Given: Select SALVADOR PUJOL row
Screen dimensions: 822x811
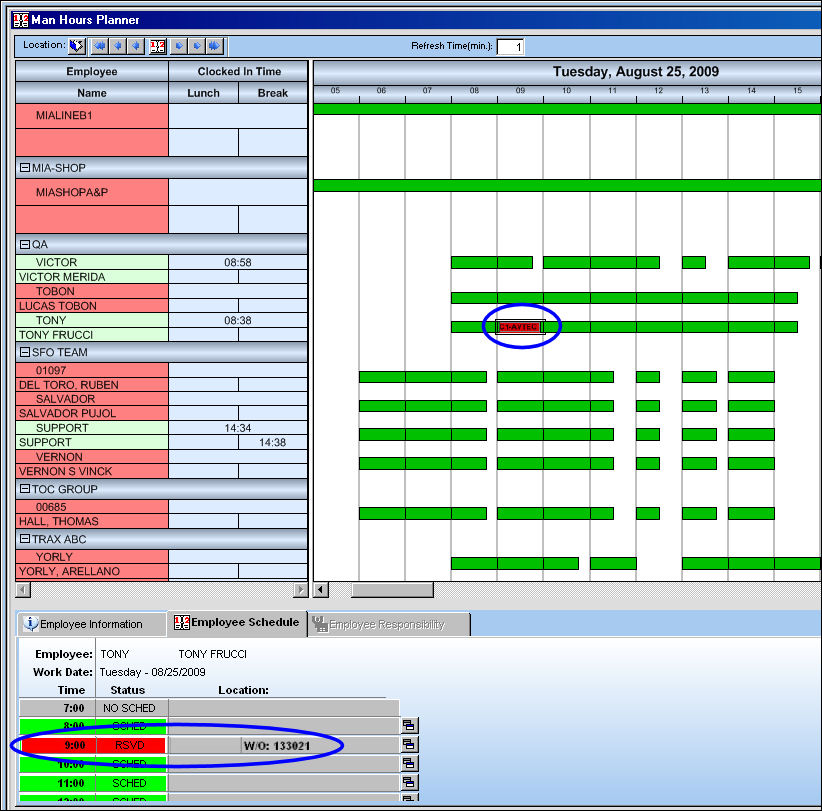Looking at the screenshot, I should (92, 413).
